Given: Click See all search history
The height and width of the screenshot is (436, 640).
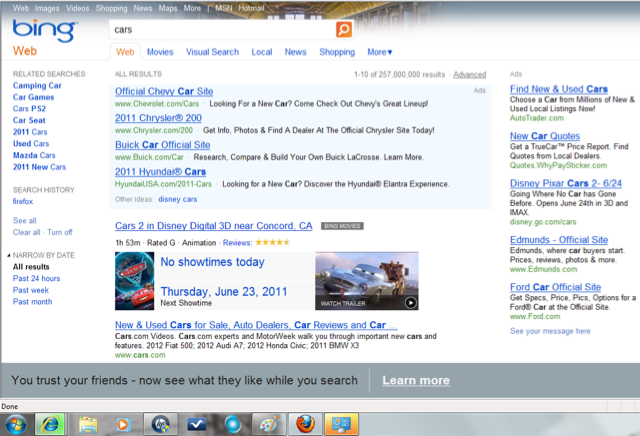Looking at the screenshot, I should point(24,220).
